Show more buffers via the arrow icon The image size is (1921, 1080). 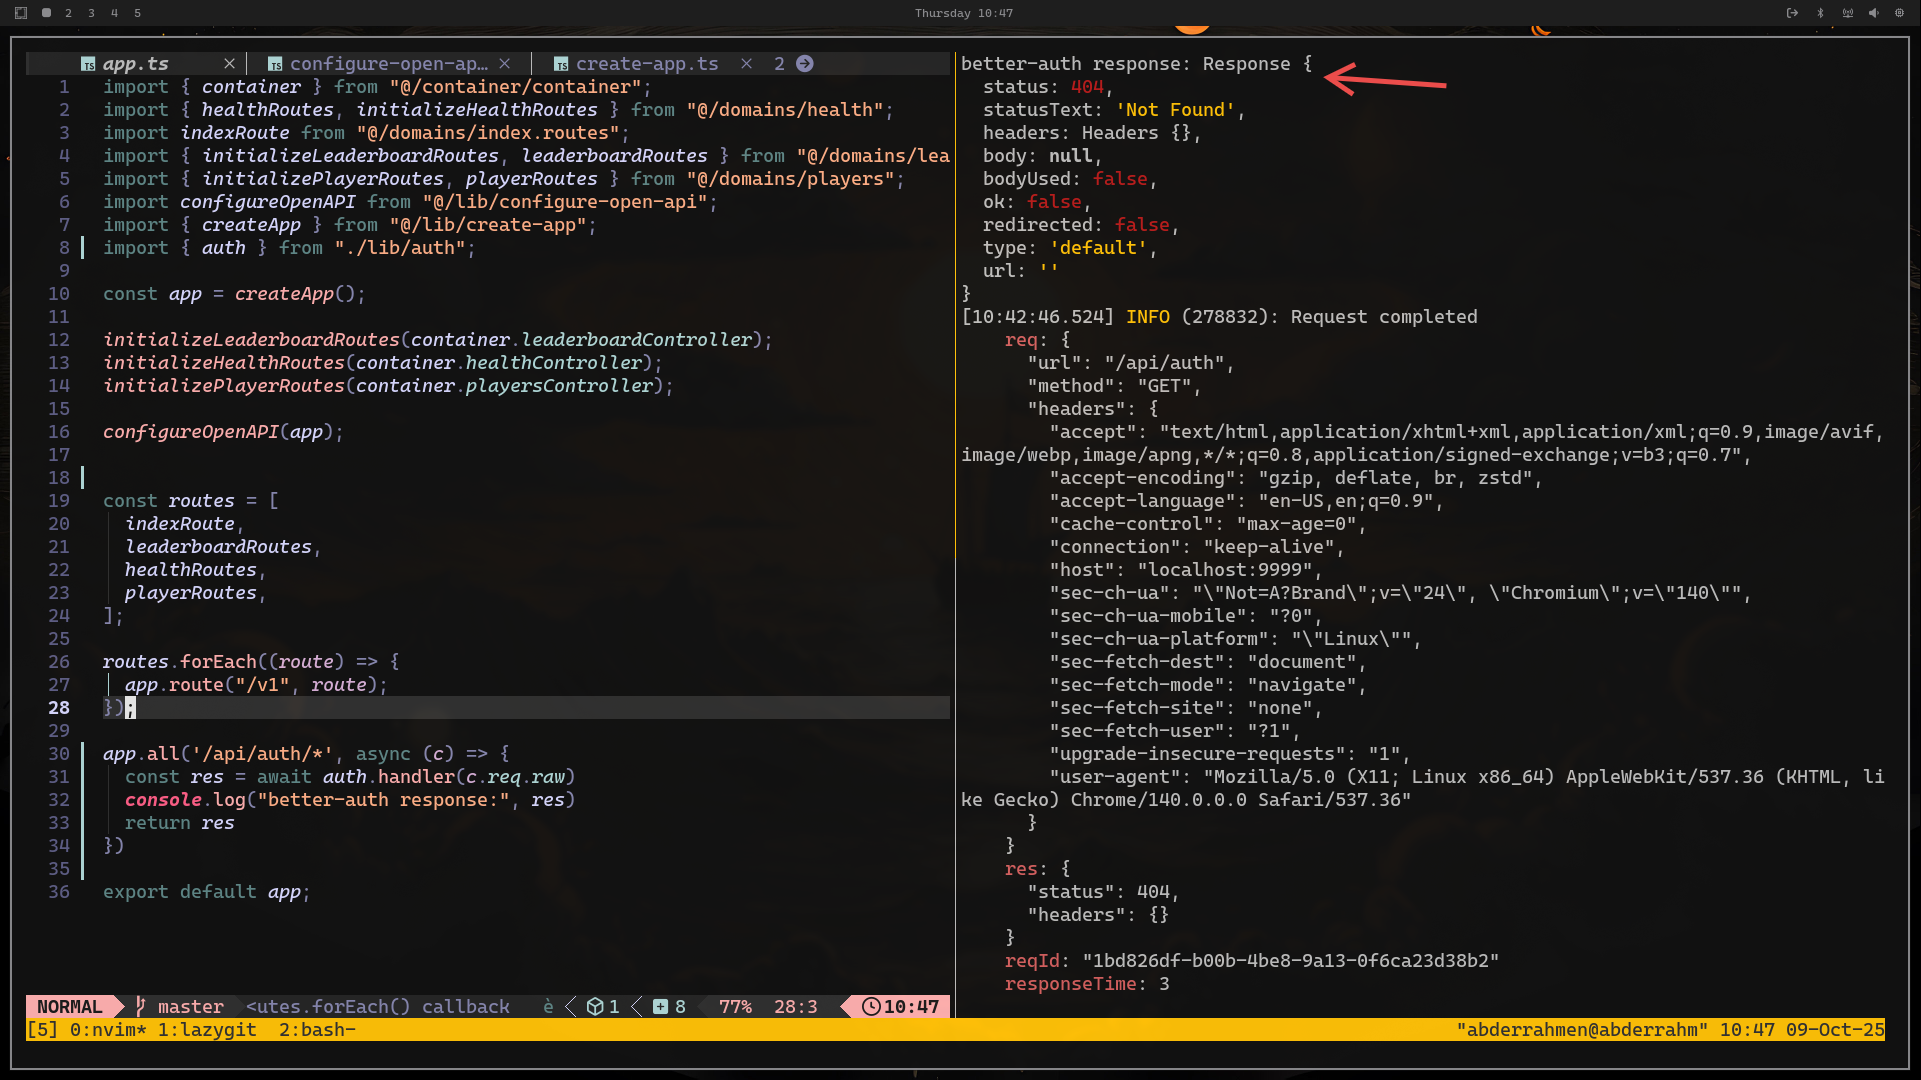click(805, 64)
